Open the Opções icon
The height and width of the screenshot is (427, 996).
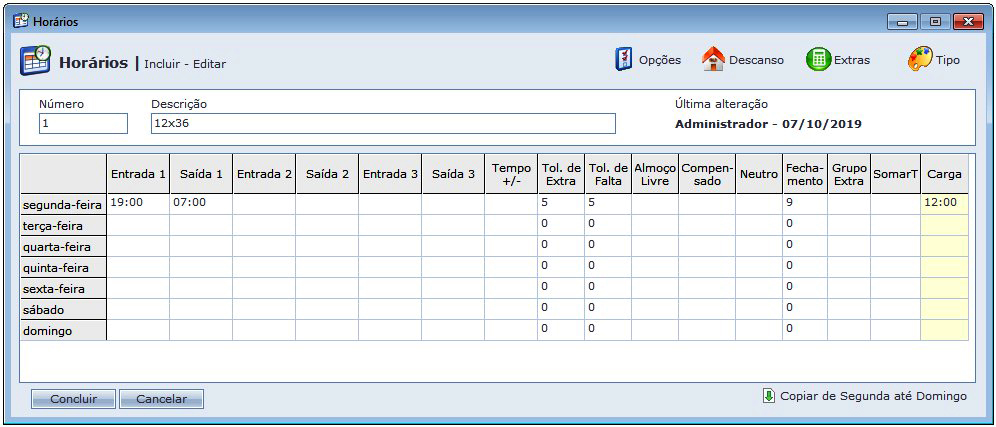[x=624, y=59]
